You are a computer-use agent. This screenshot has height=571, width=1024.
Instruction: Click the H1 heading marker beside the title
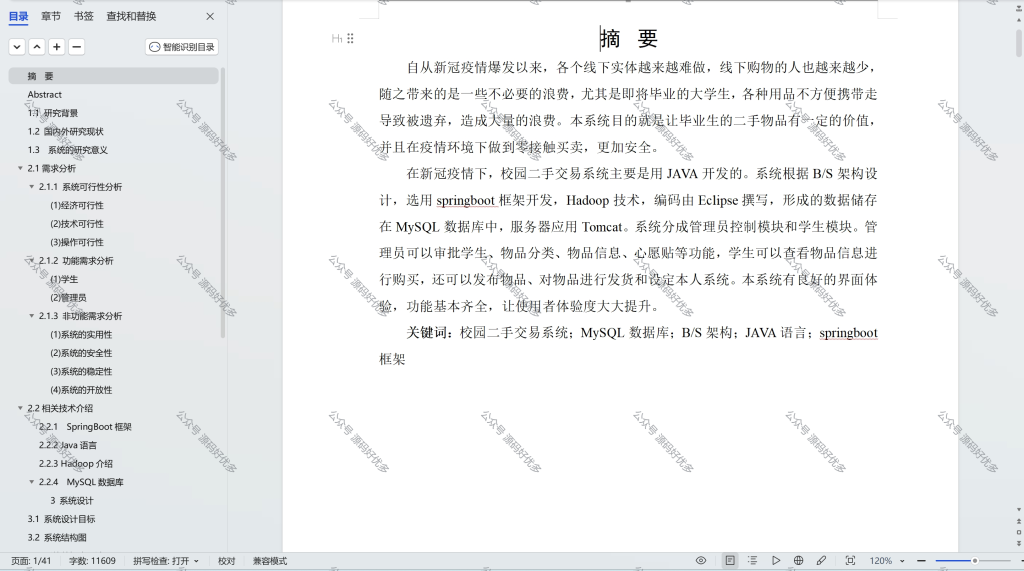336,39
